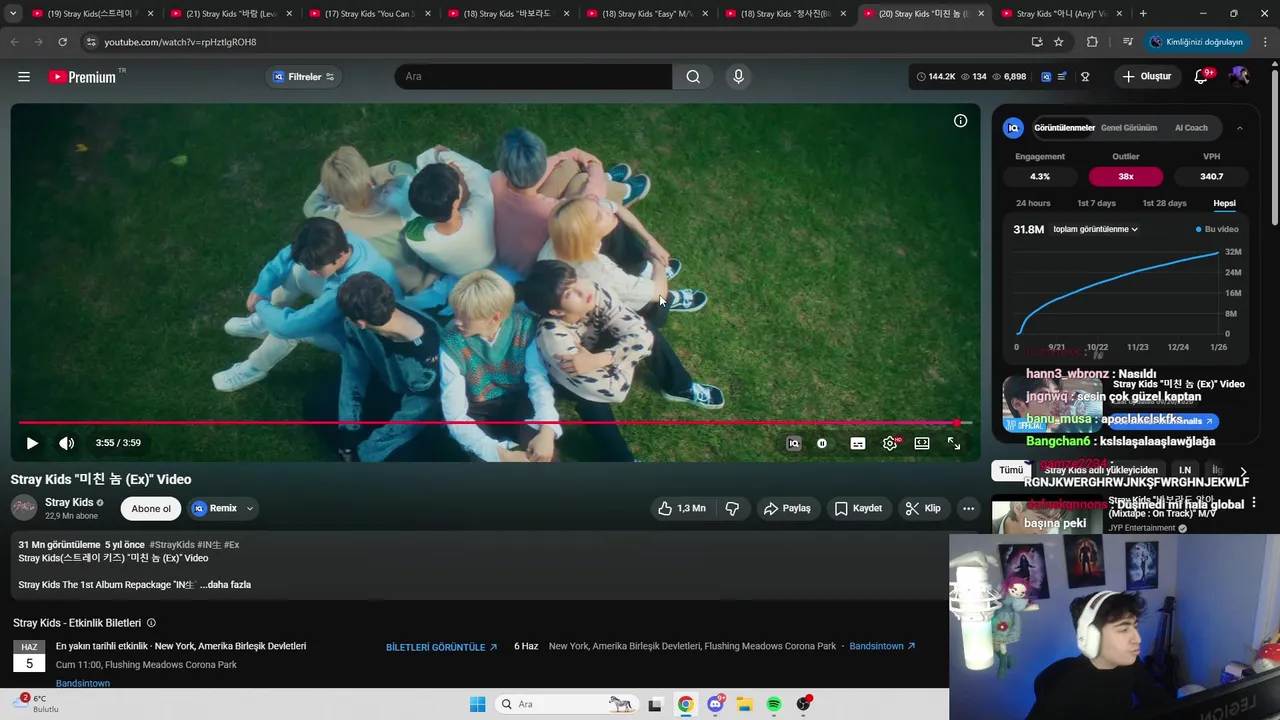Bookmark this page with star icon
1280x720 pixels.
pos(1058,42)
